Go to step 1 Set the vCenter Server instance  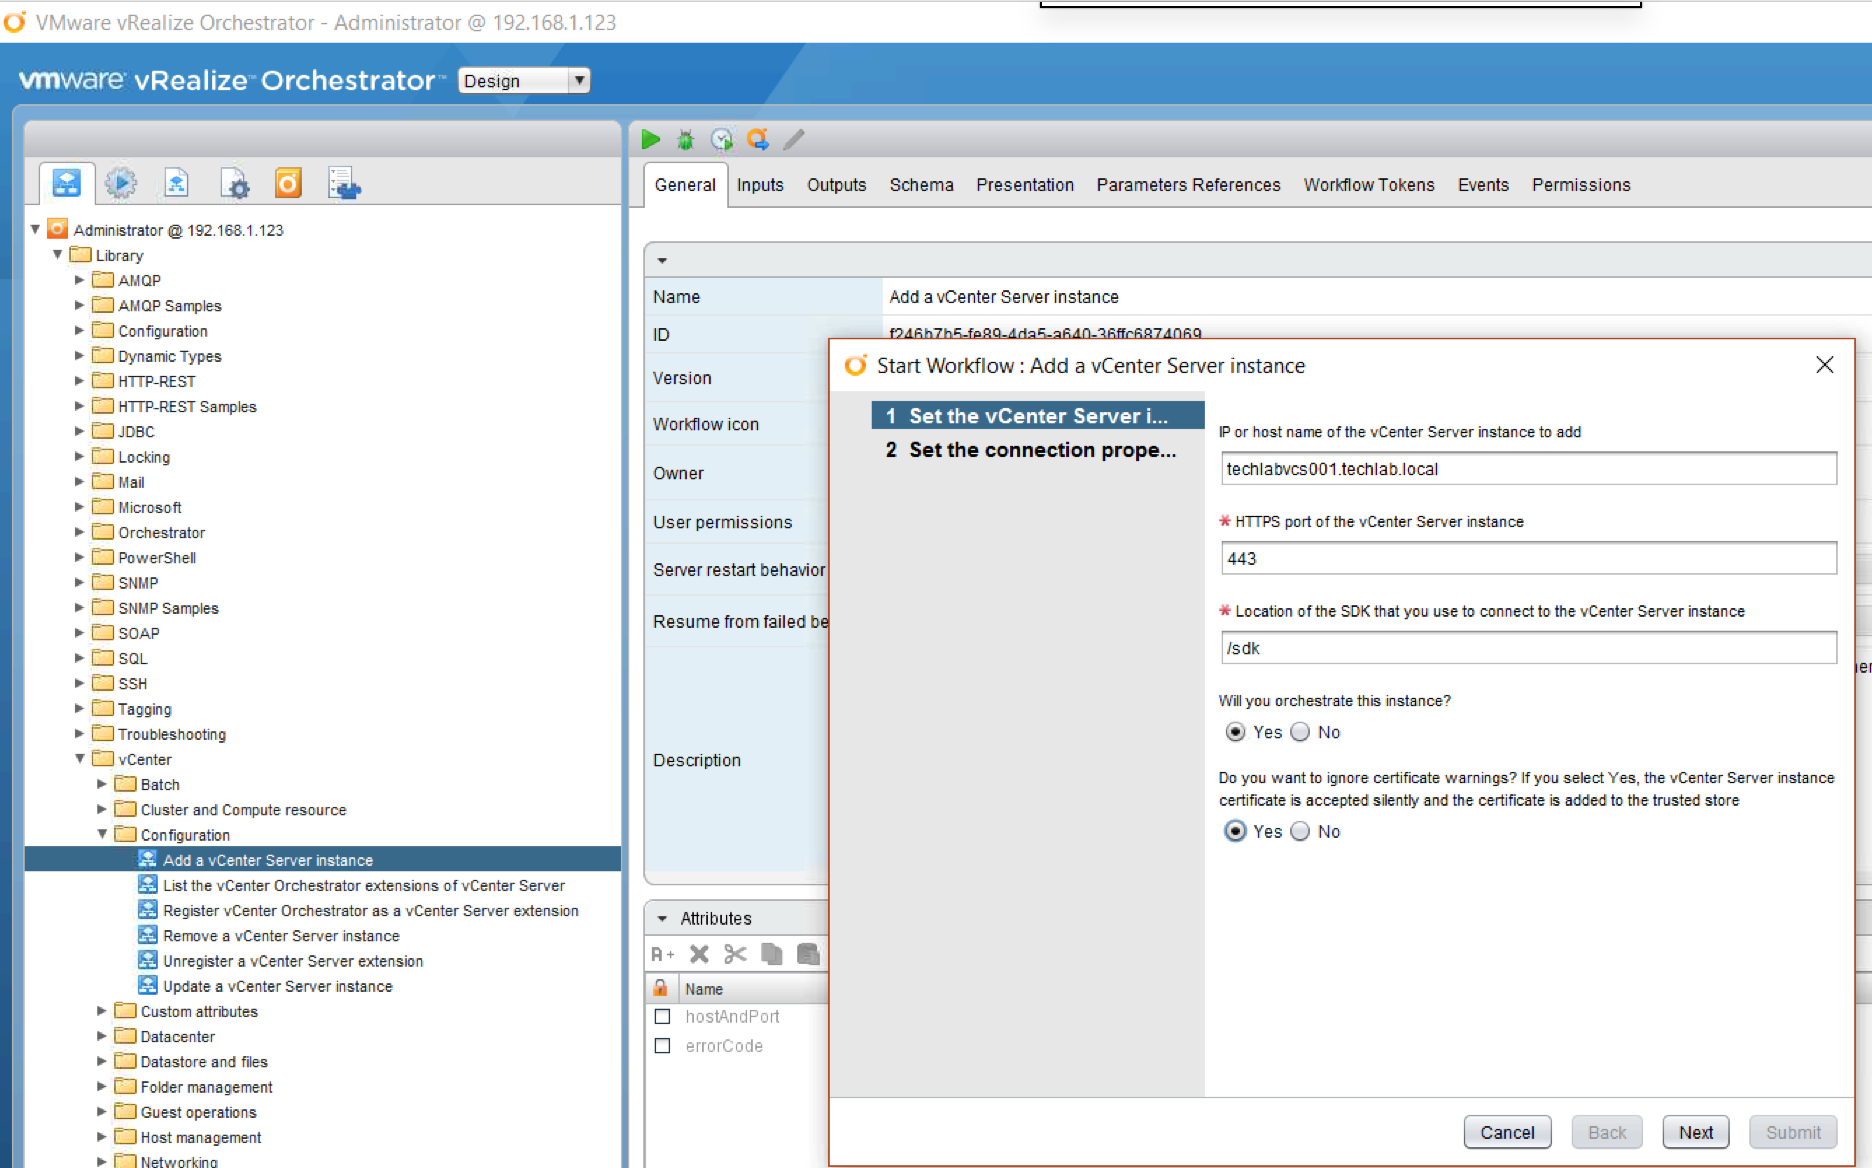[1038, 416]
